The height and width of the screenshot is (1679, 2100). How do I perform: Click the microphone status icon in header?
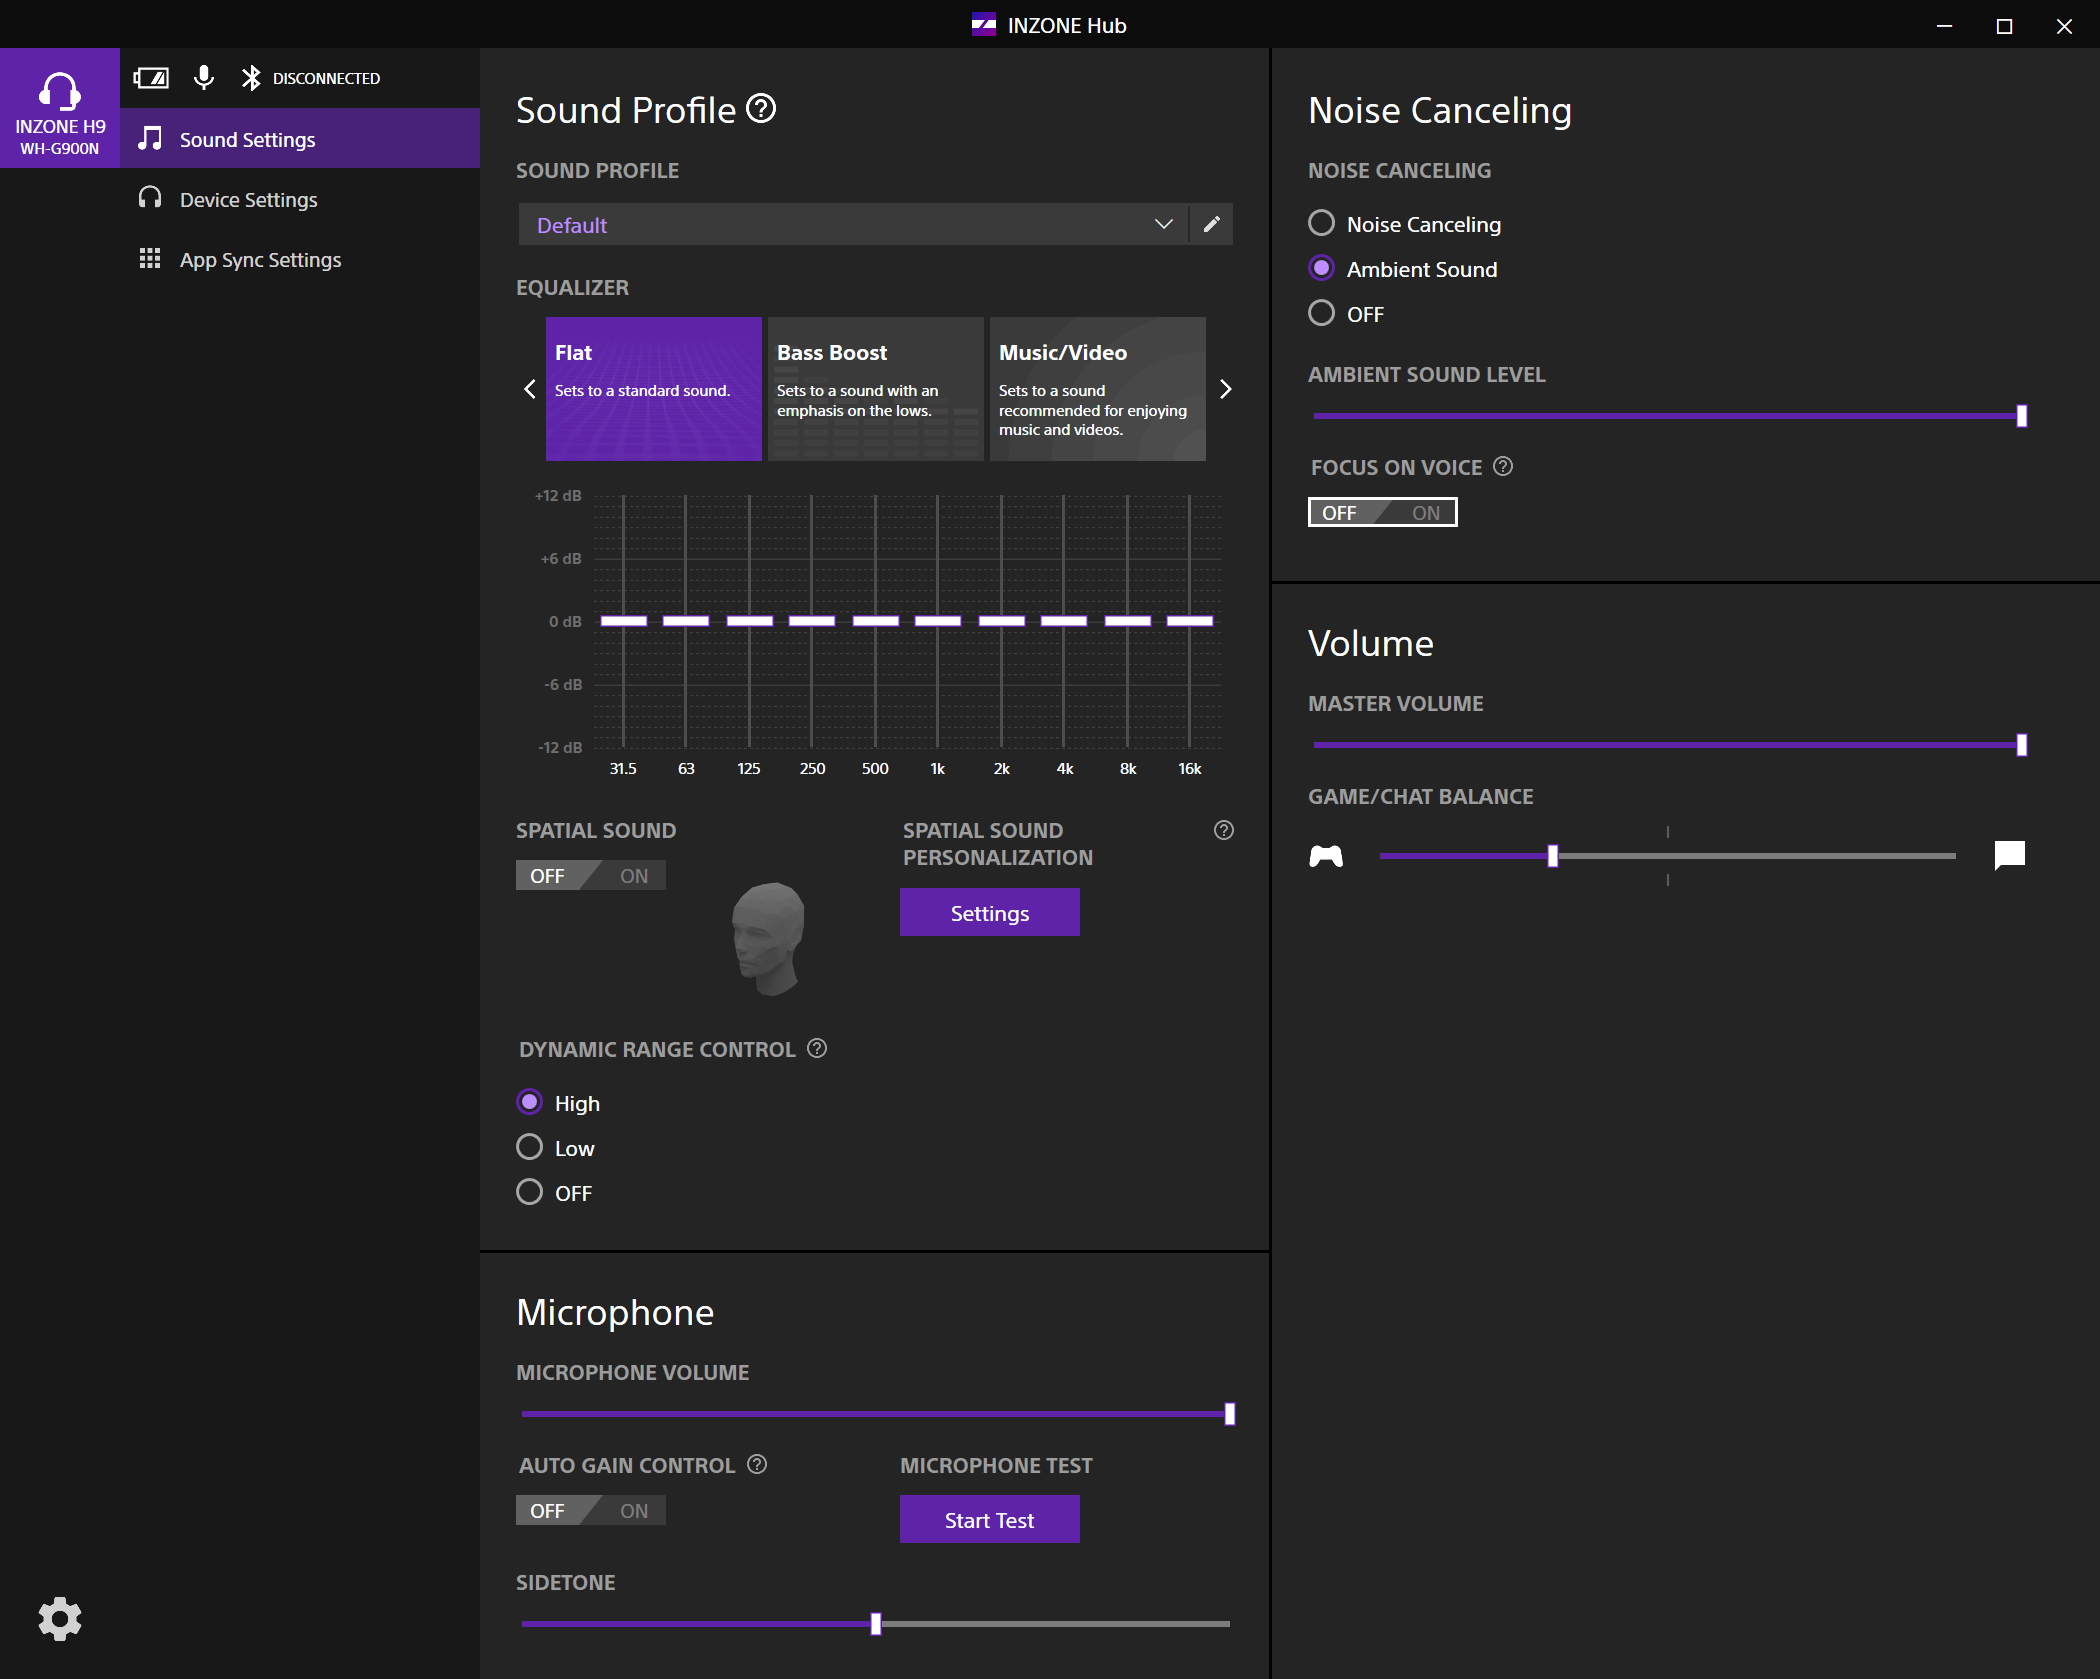point(204,77)
